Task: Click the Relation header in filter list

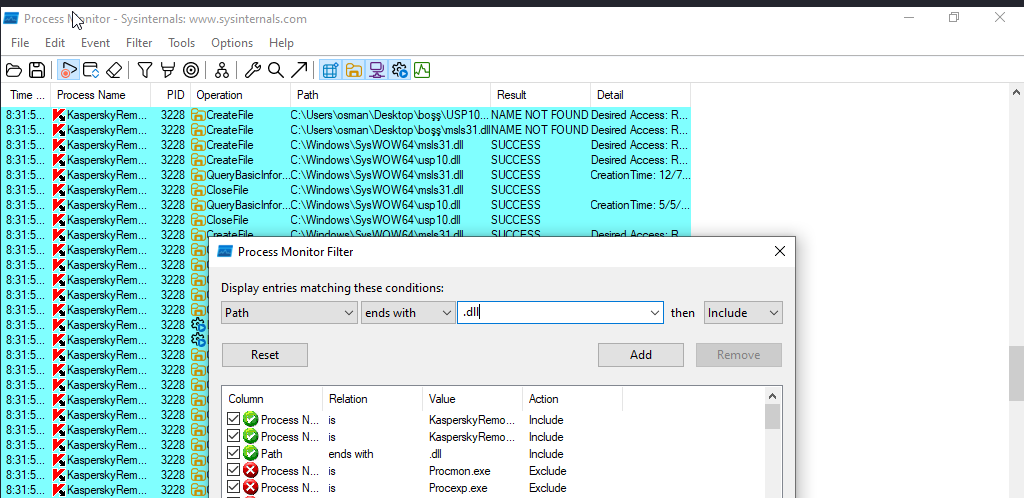Action: click(x=372, y=399)
